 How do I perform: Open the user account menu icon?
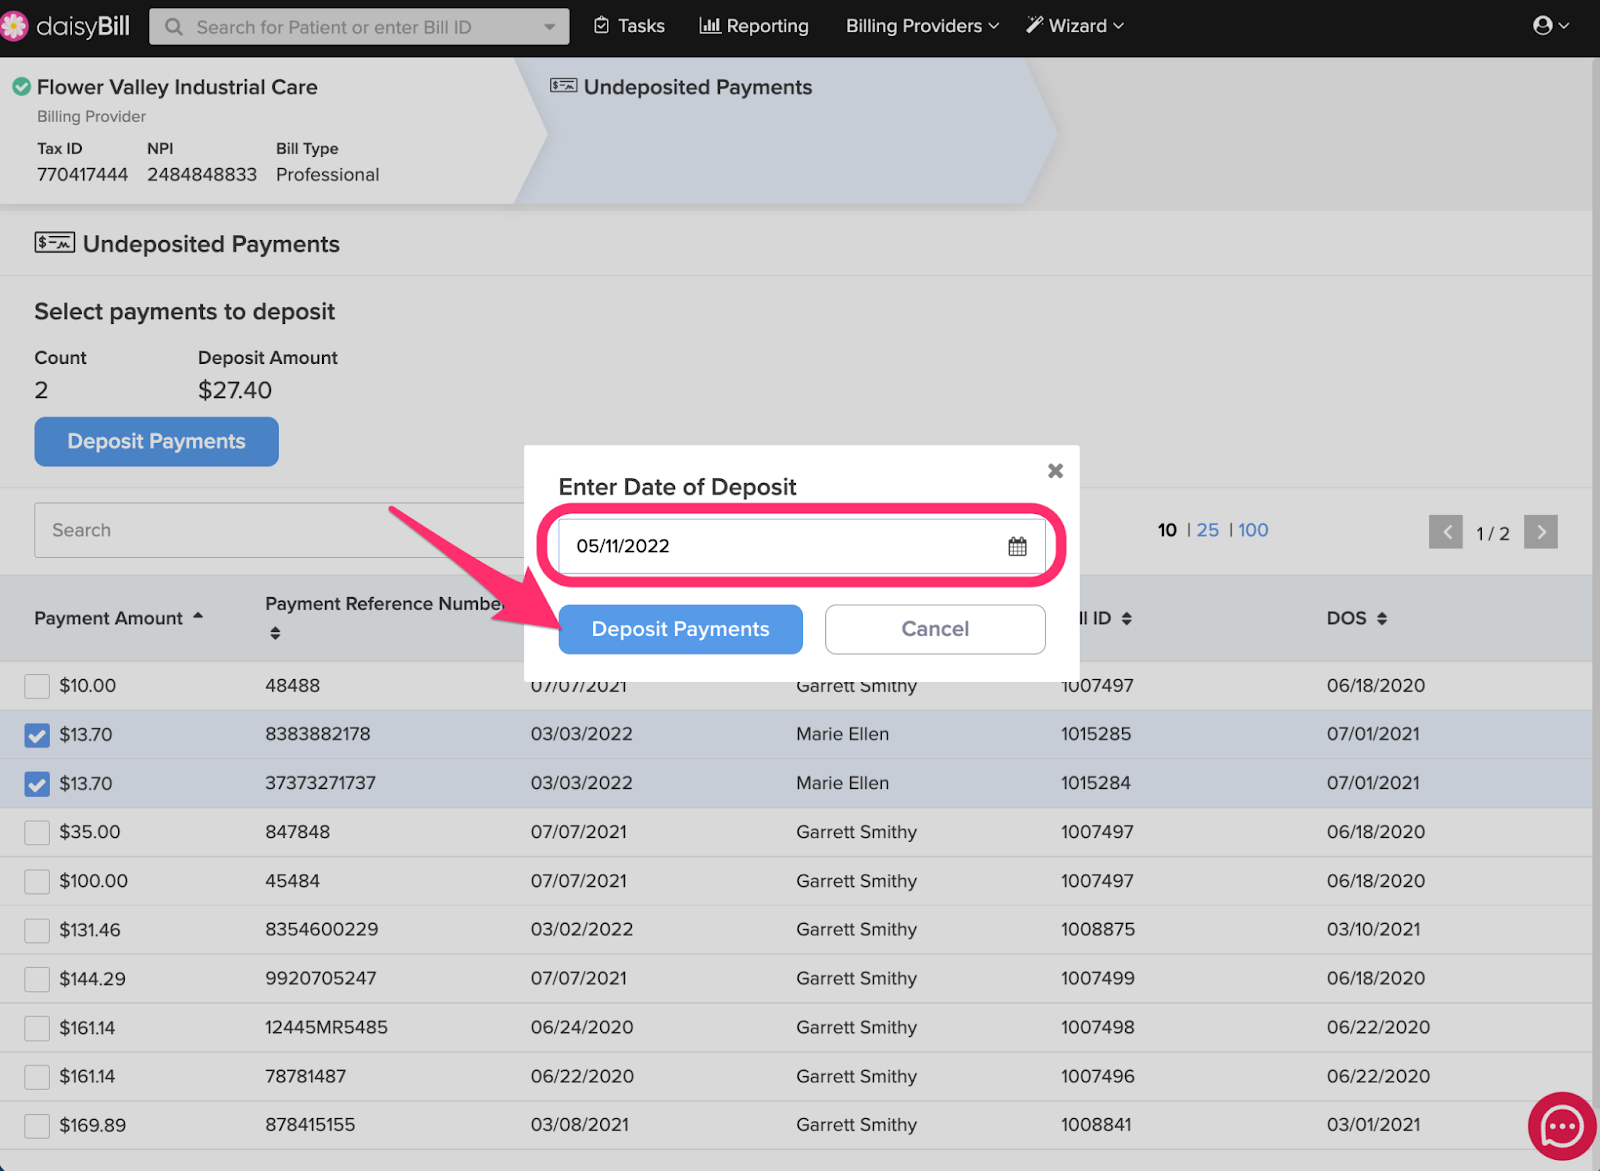click(1550, 26)
